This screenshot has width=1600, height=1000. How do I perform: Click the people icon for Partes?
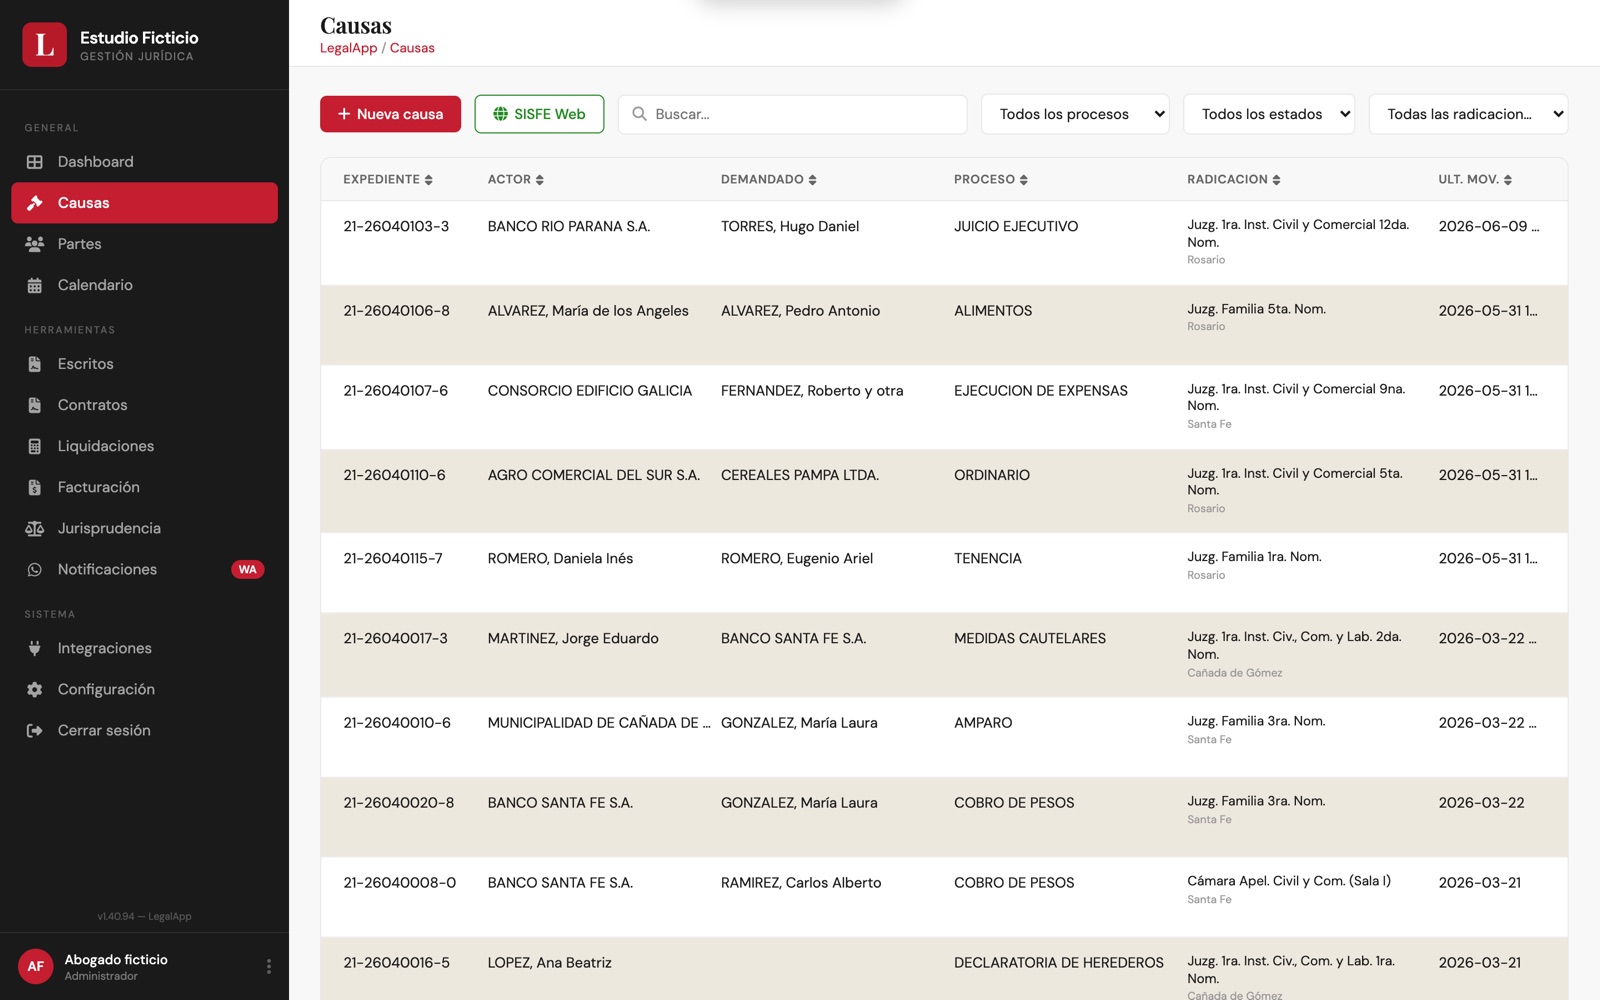pyautogui.click(x=35, y=244)
